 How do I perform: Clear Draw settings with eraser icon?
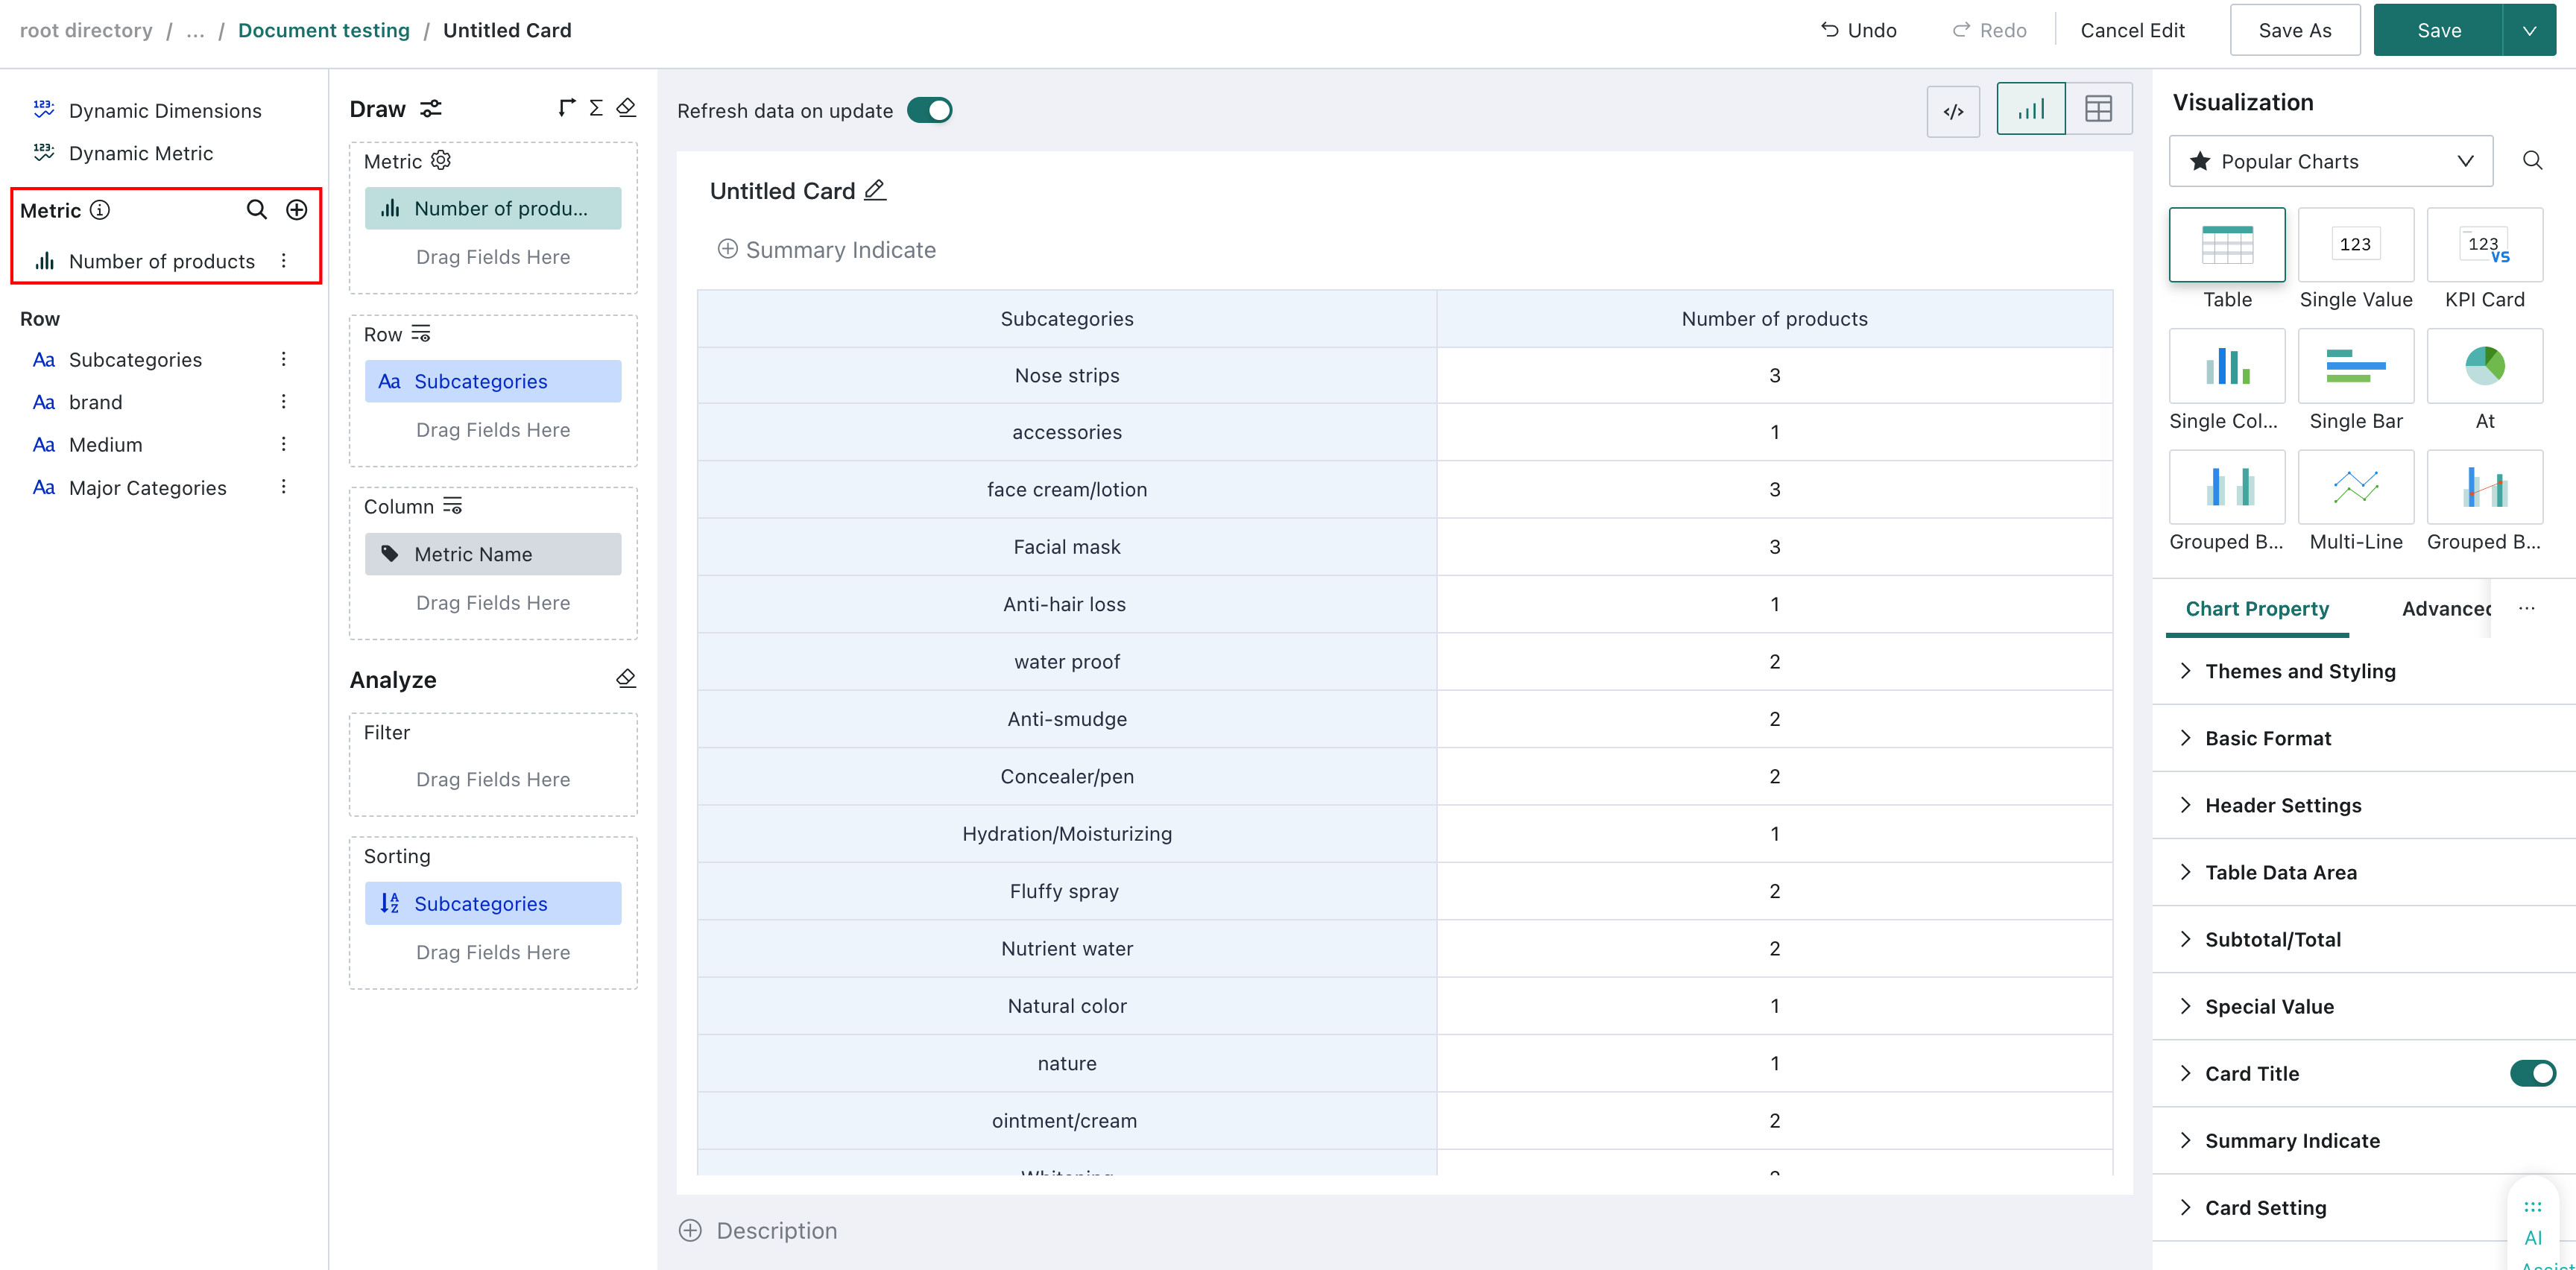tap(626, 108)
